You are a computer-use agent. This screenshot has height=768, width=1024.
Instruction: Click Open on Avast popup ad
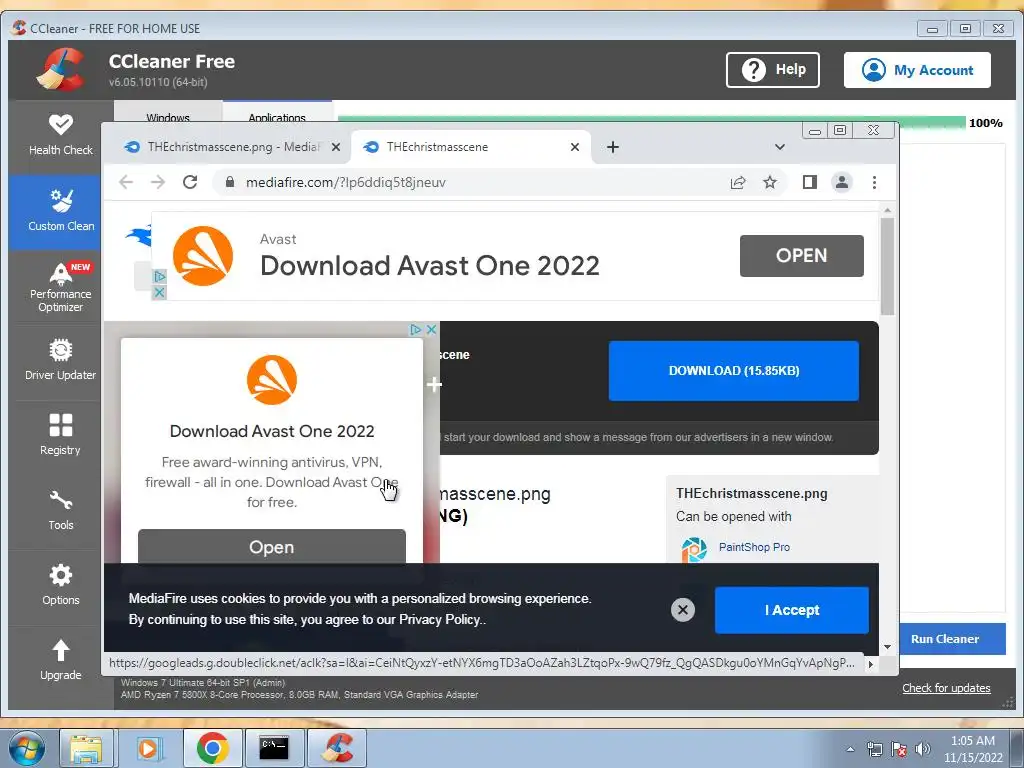tap(272, 547)
